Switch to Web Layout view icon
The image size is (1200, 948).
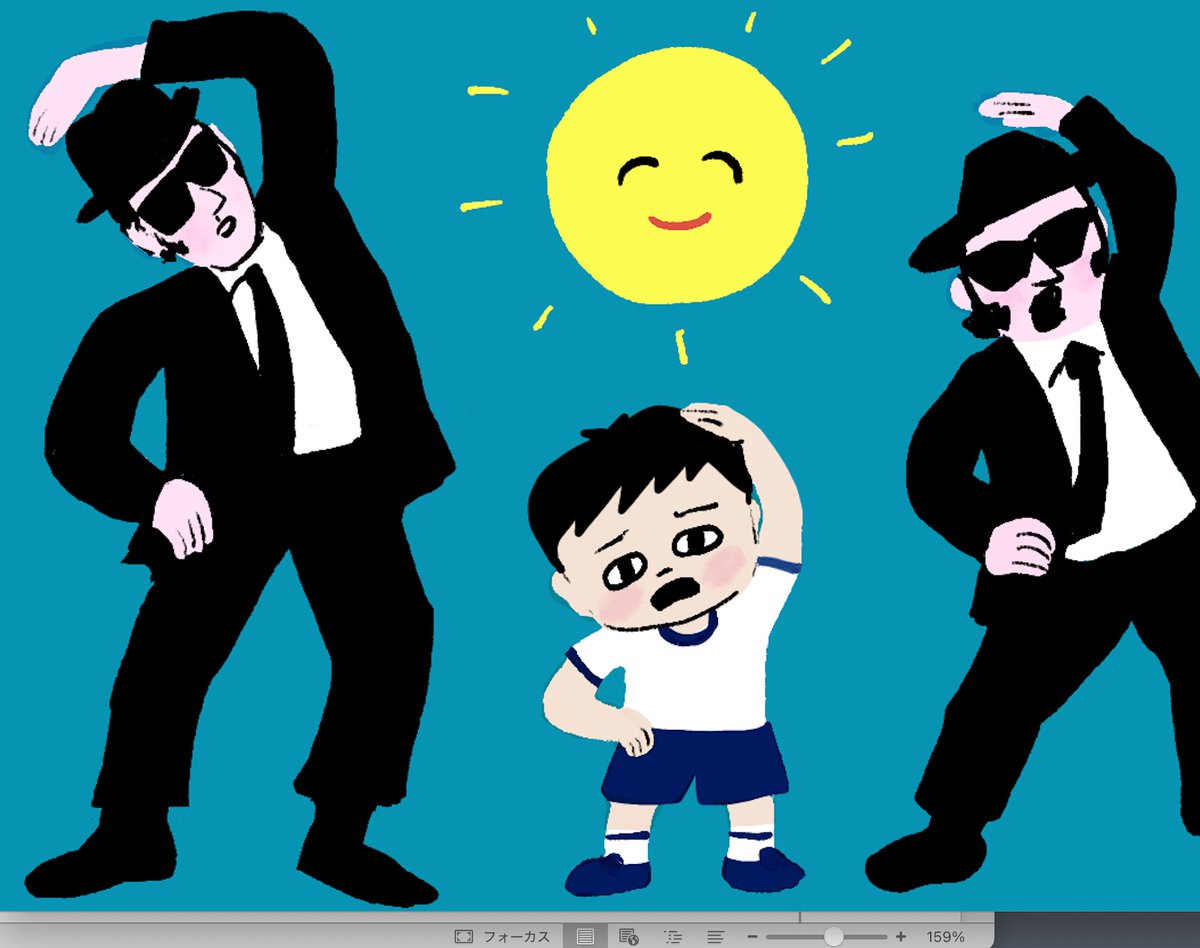point(629,937)
